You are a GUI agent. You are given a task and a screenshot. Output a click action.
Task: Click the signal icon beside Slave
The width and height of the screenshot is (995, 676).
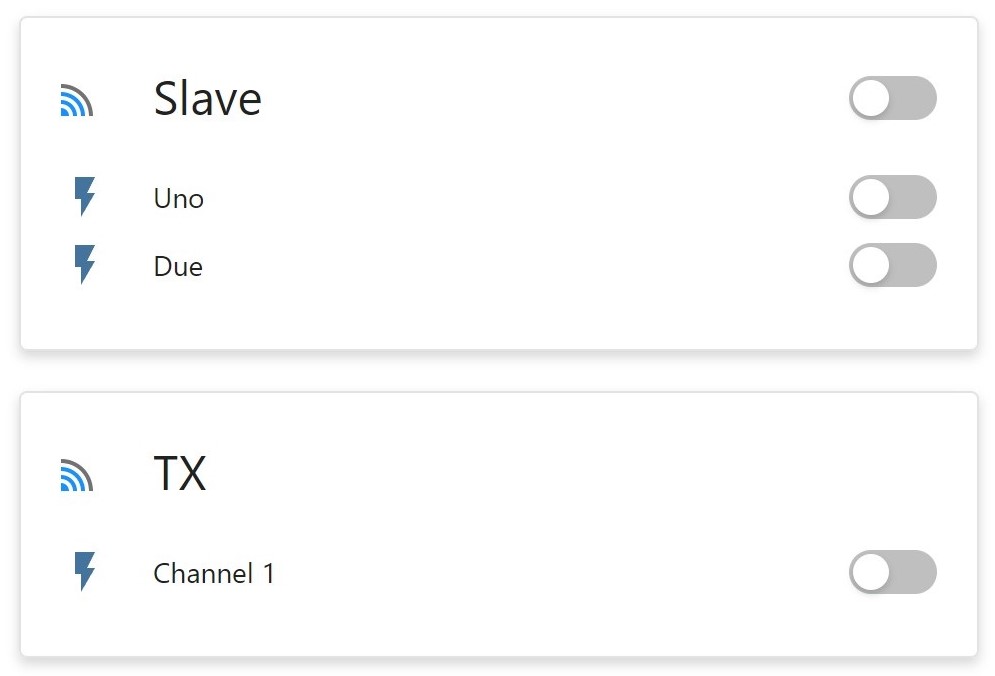(76, 101)
